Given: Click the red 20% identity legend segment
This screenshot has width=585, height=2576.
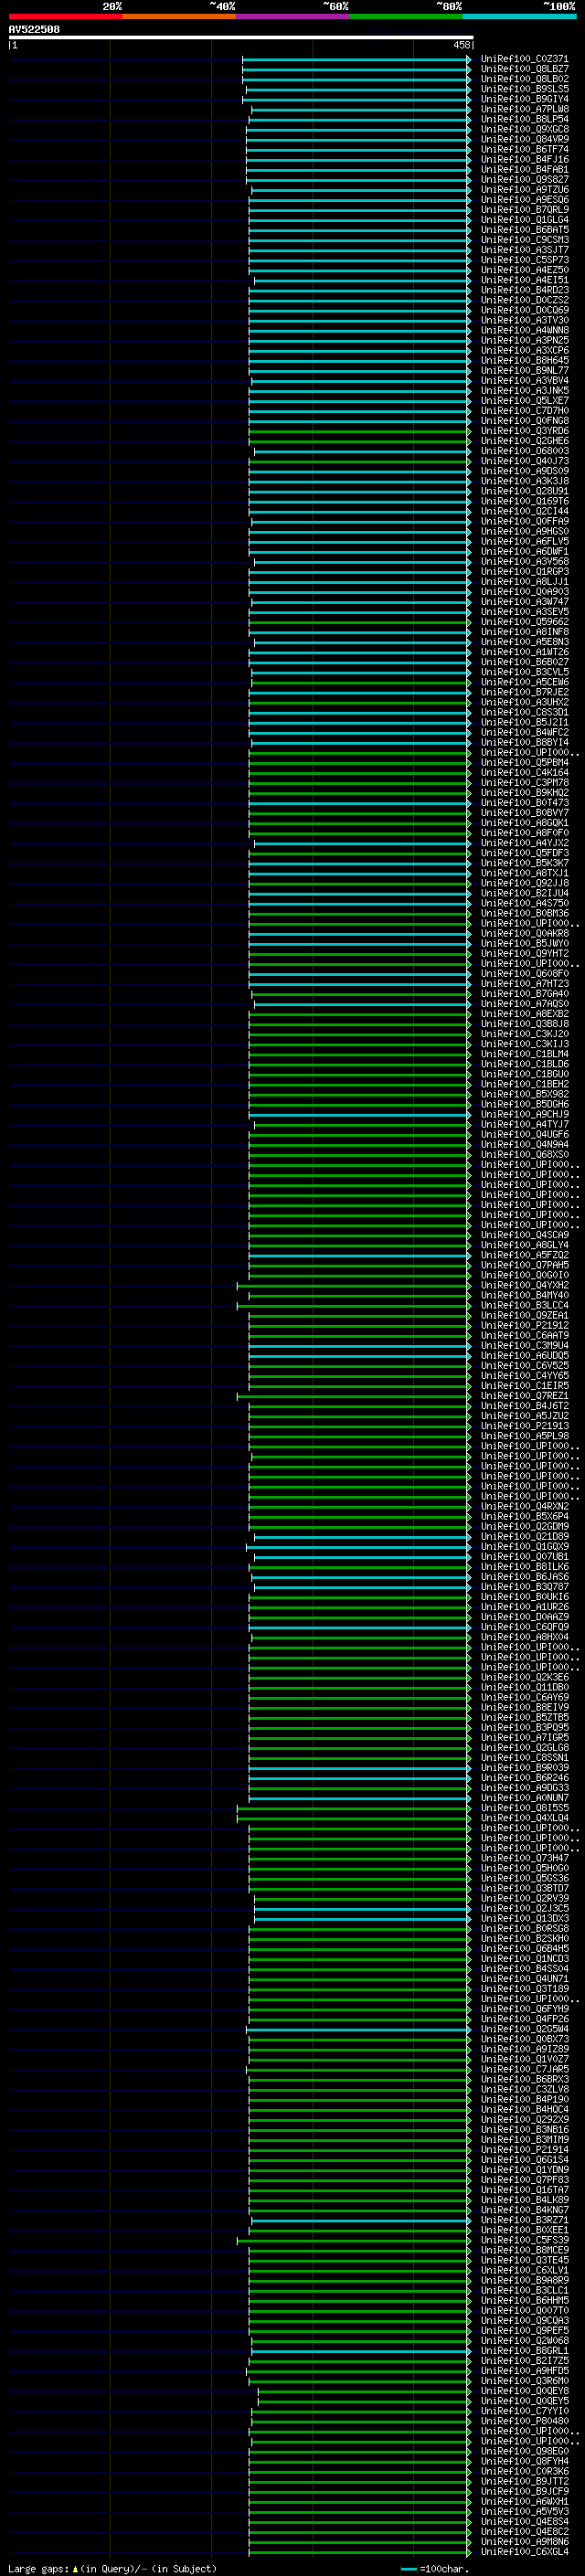Looking at the screenshot, I should (65, 16).
